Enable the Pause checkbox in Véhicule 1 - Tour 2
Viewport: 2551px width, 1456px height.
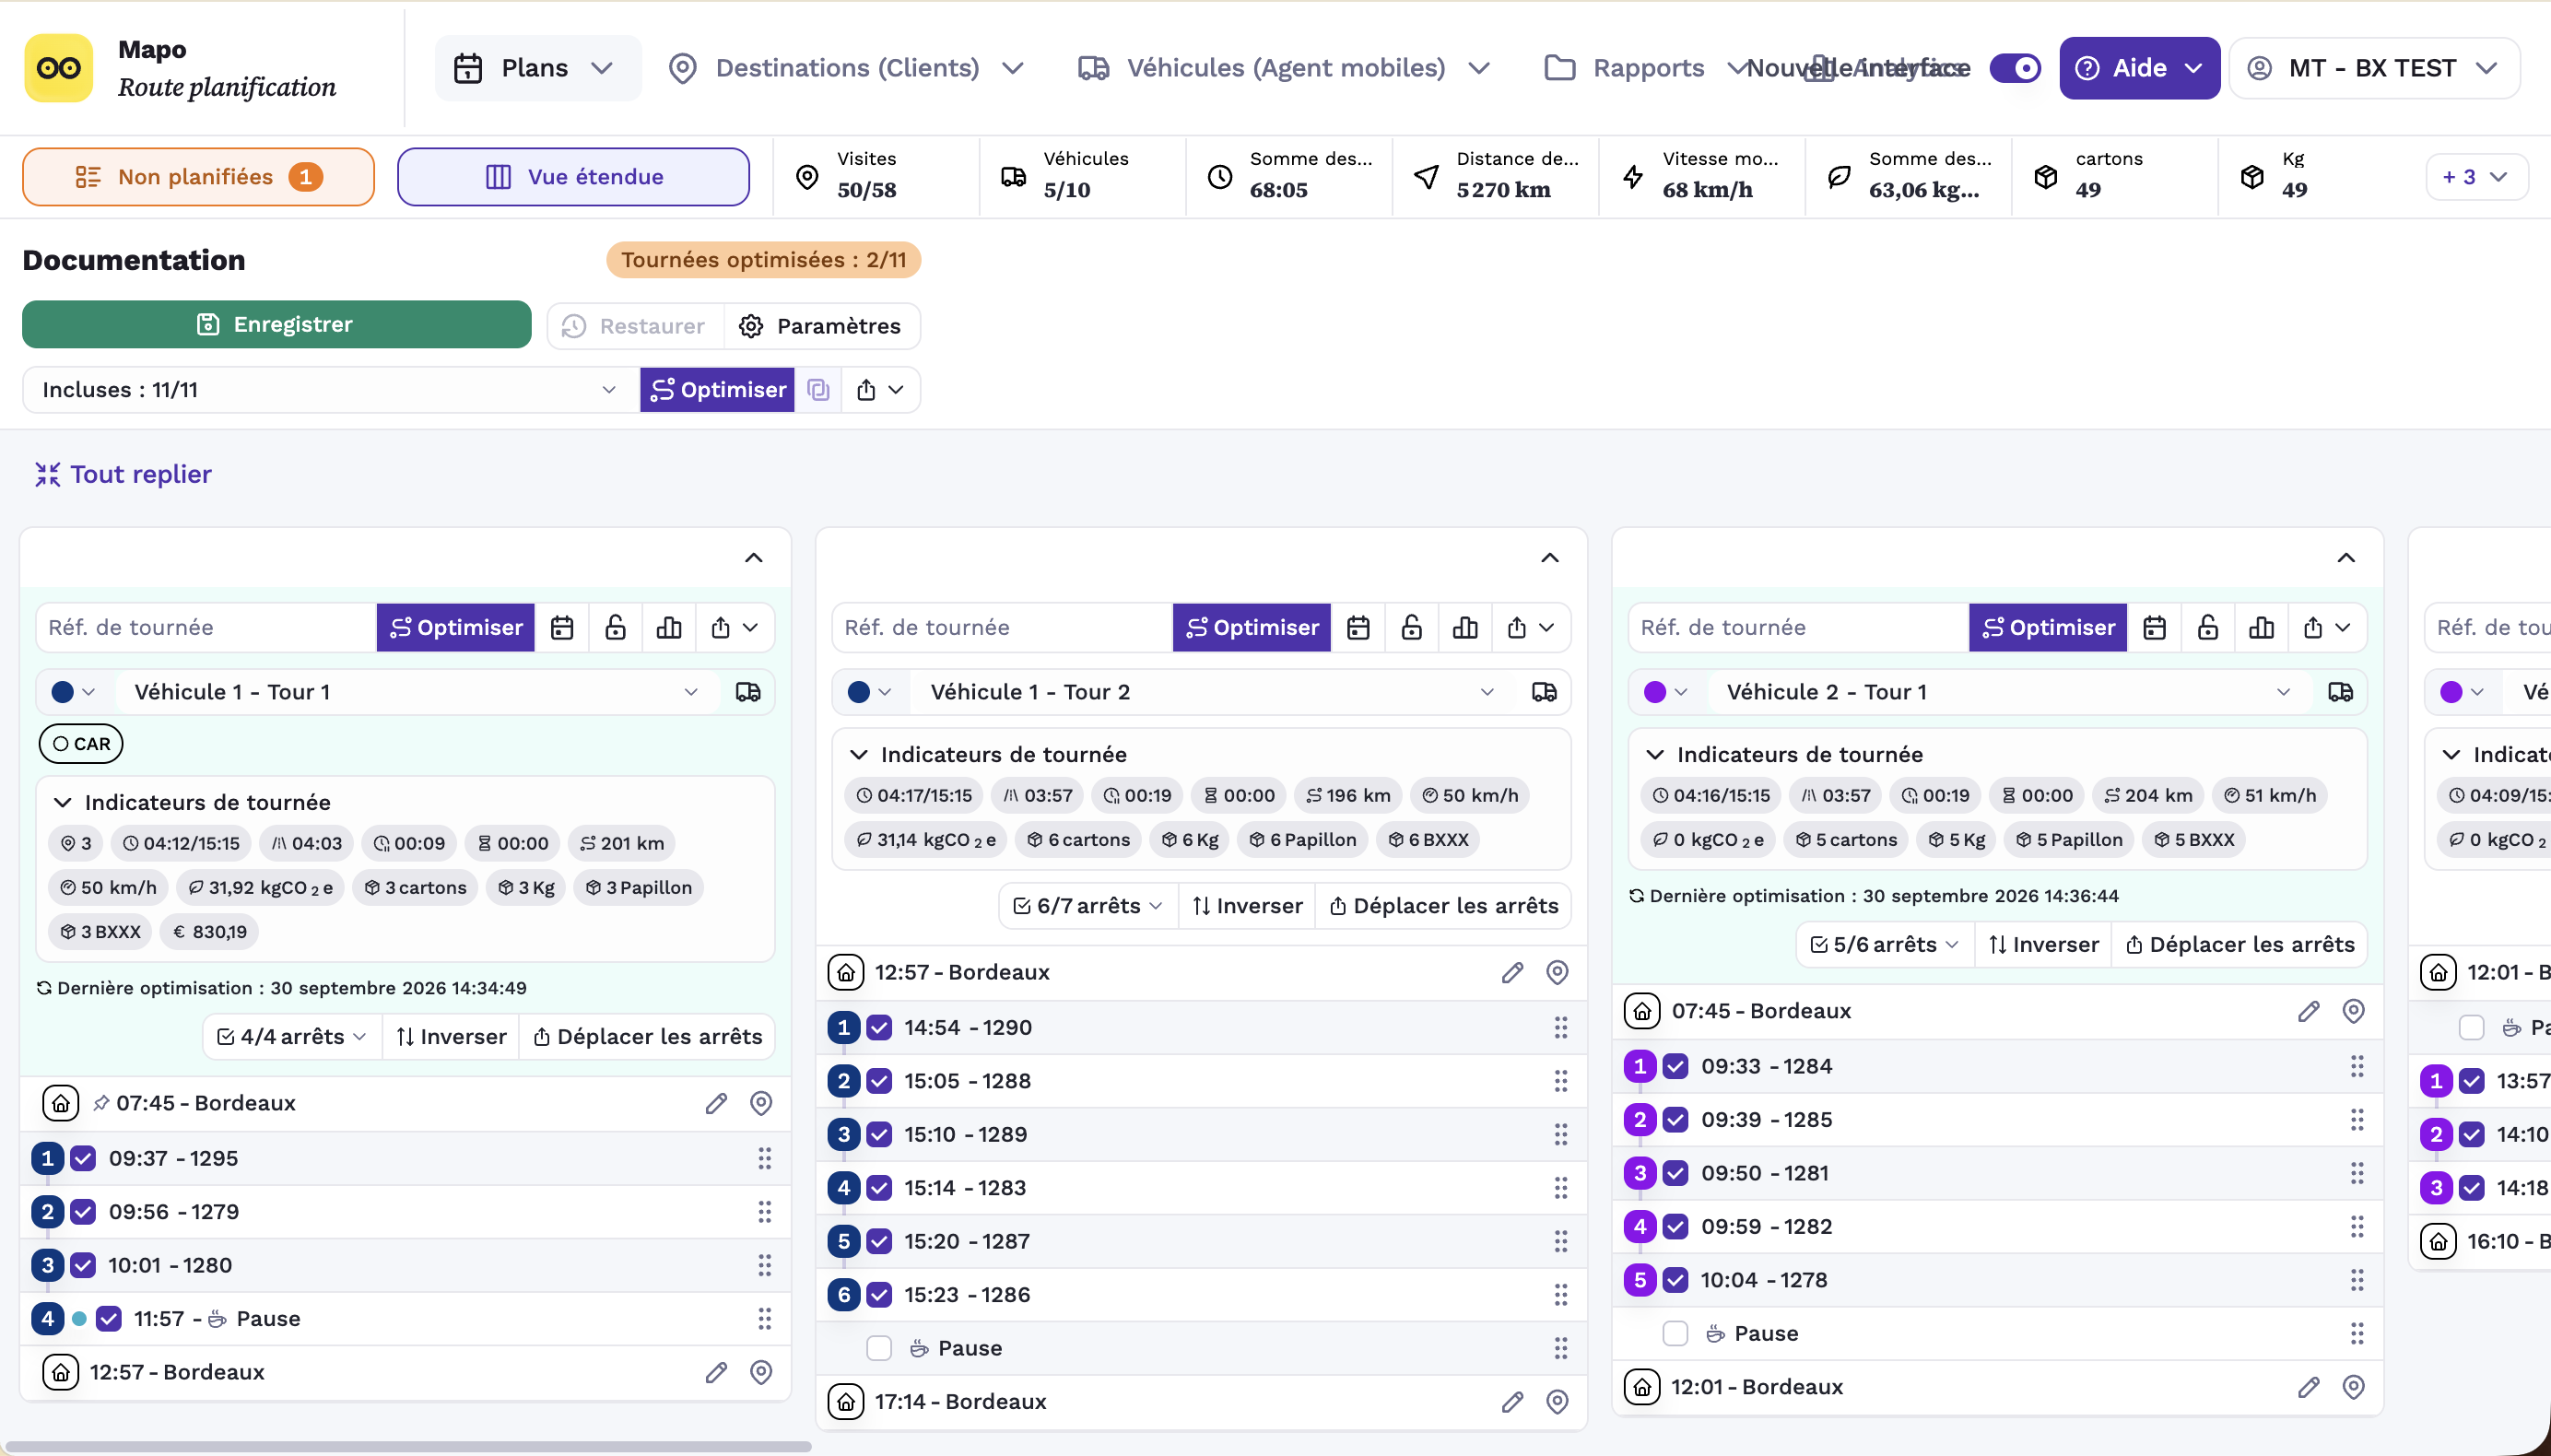click(x=879, y=1348)
